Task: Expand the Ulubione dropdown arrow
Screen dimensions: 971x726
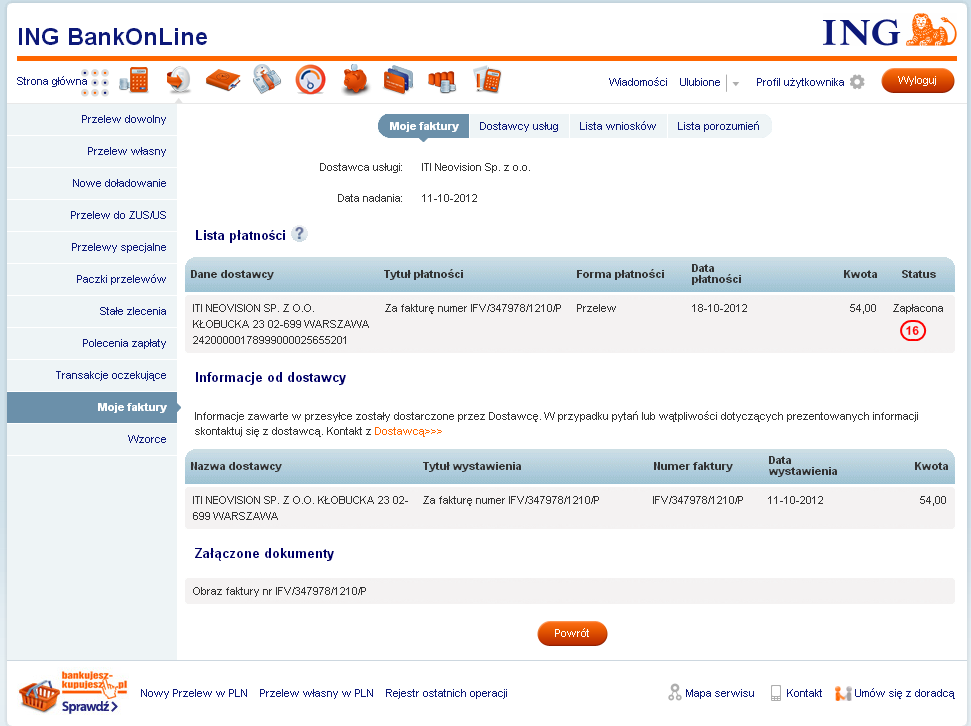Action: click(736, 83)
